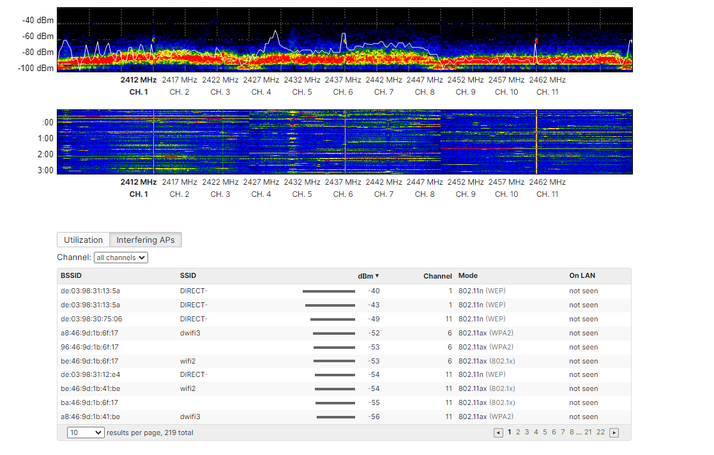The width and height of the screenshot is (714, 455).
Task: Go to page 5 of results
Action: point(546,433)
